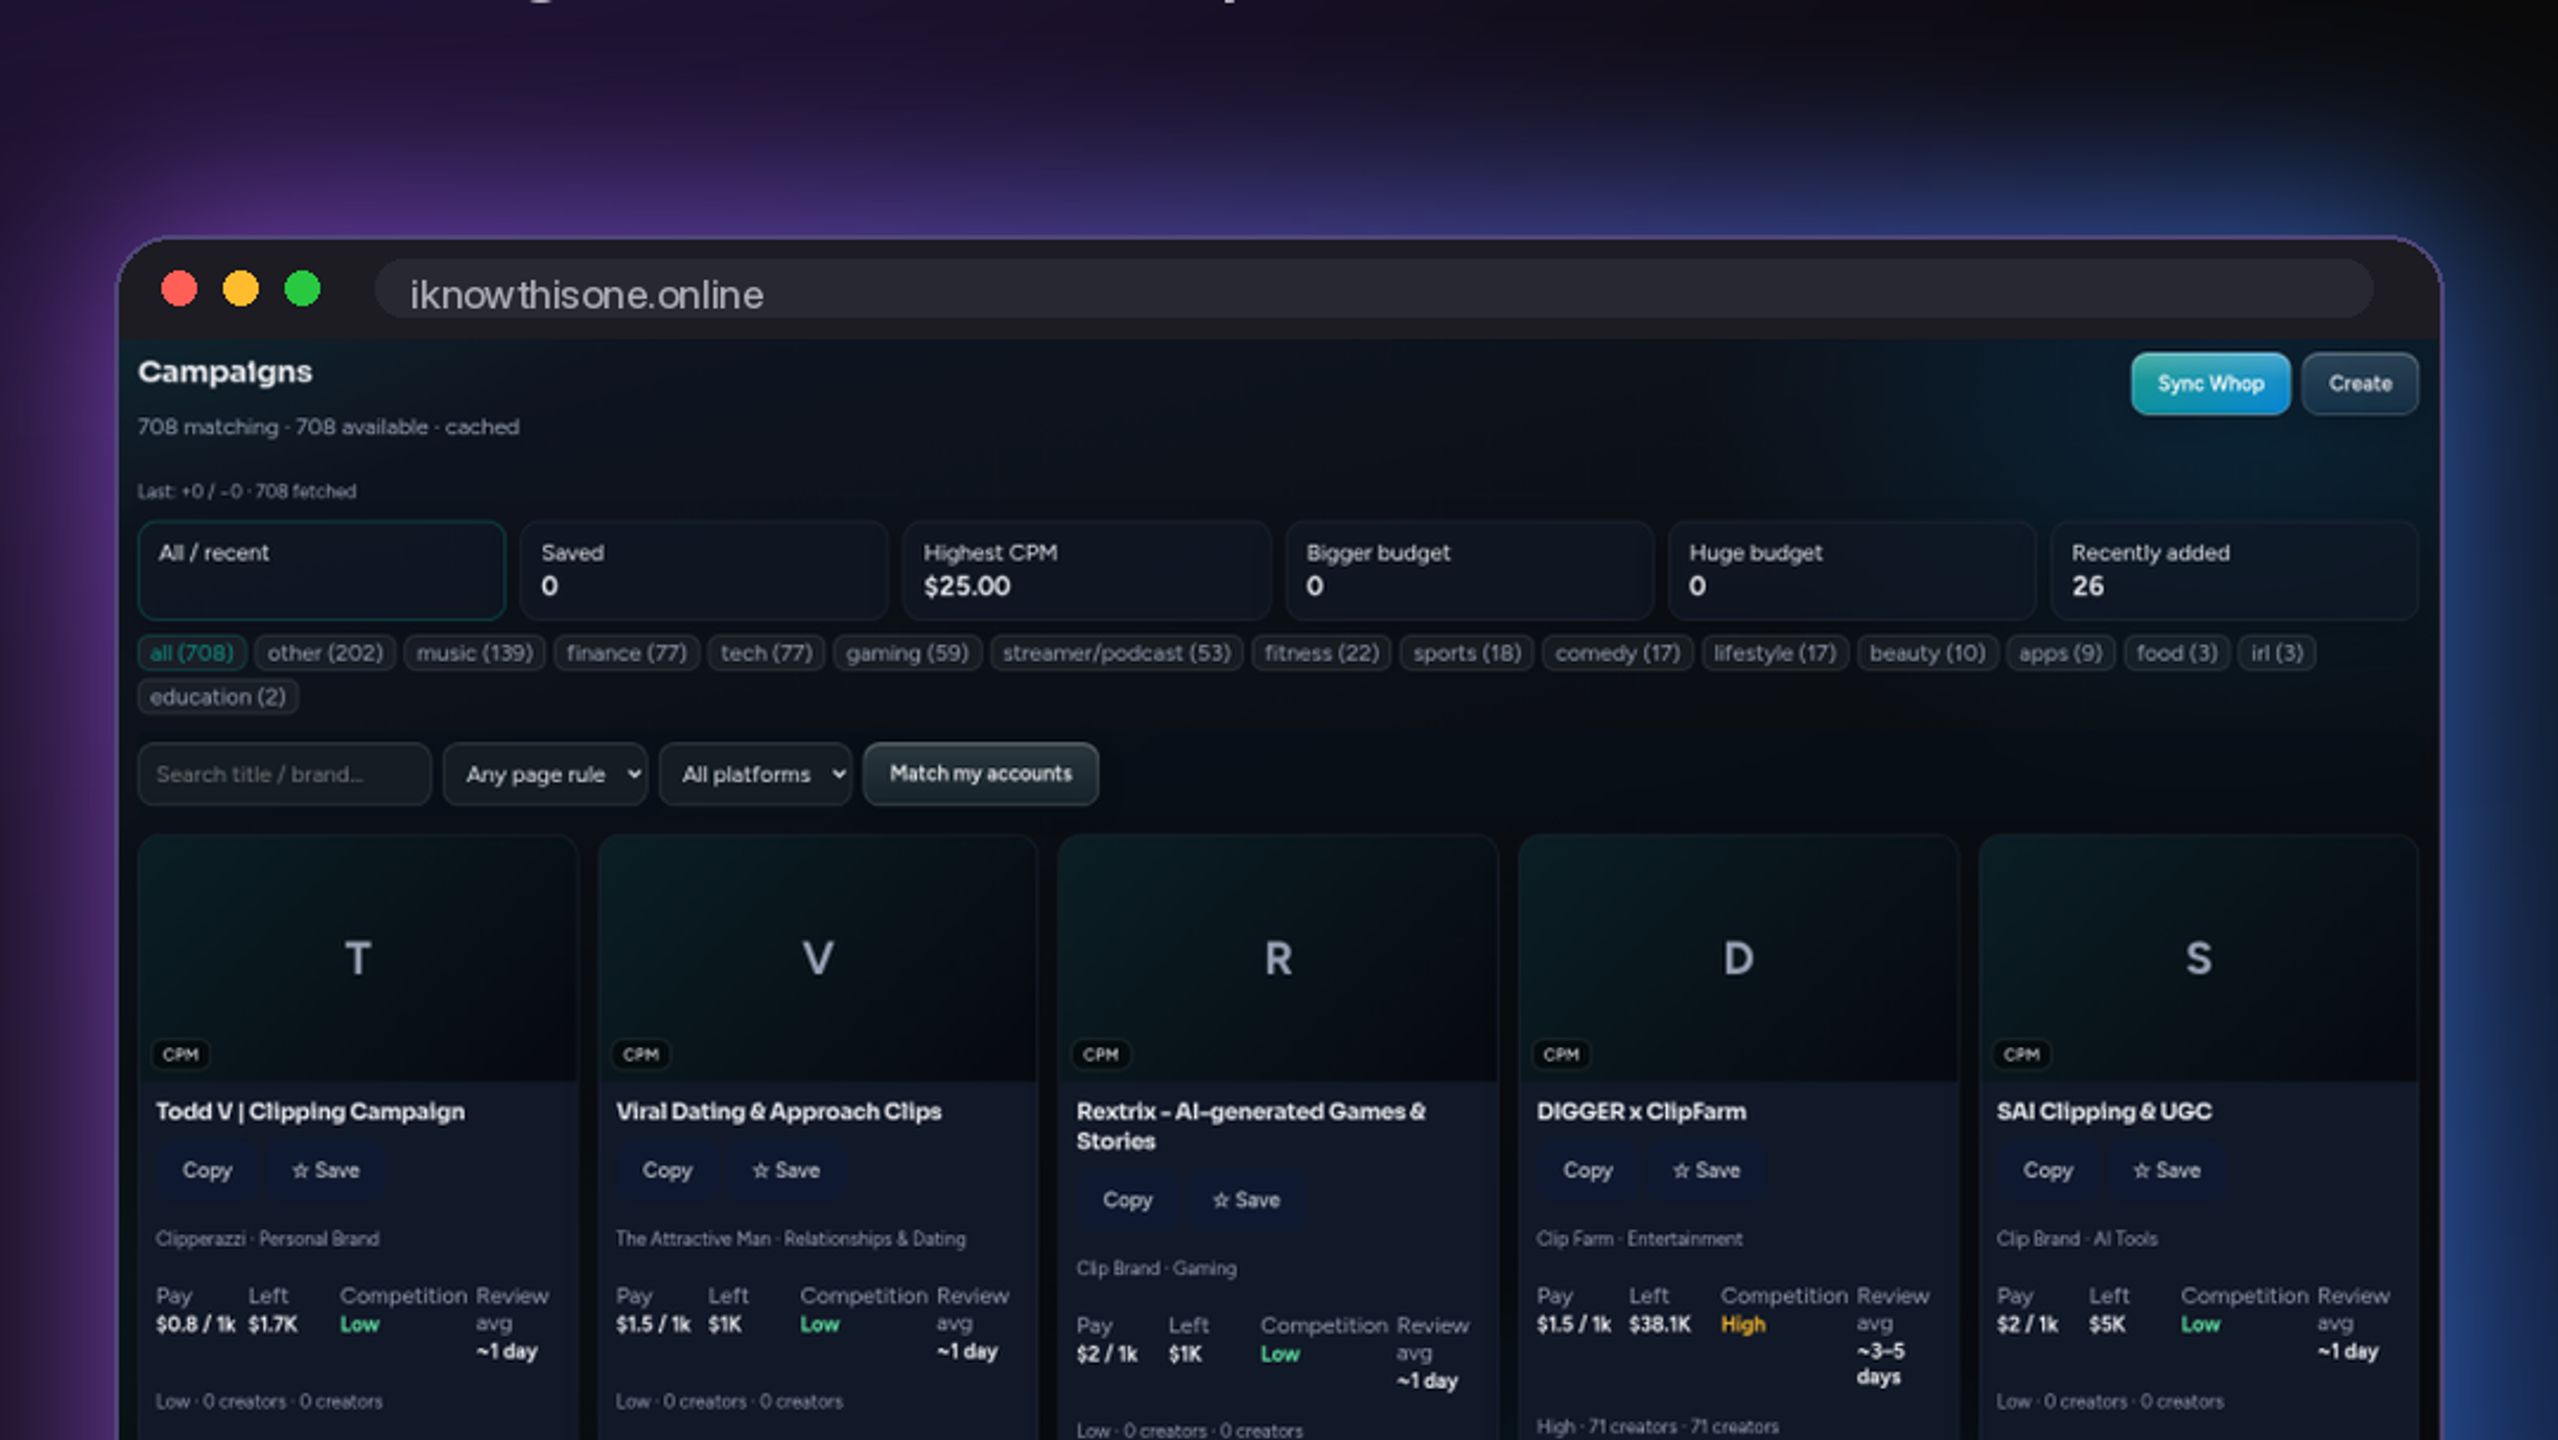The width and height of the screenshot is (2558, 1440).
Task: Filter by streamer/podcast (53) chip
Action: [x=1117, y=653]
